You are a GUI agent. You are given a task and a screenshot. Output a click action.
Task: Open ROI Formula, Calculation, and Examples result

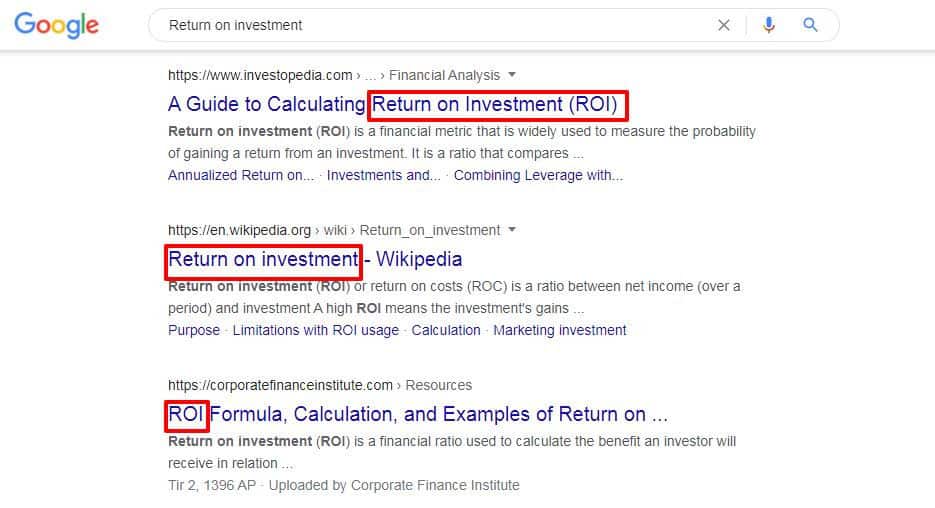(417, 414)
